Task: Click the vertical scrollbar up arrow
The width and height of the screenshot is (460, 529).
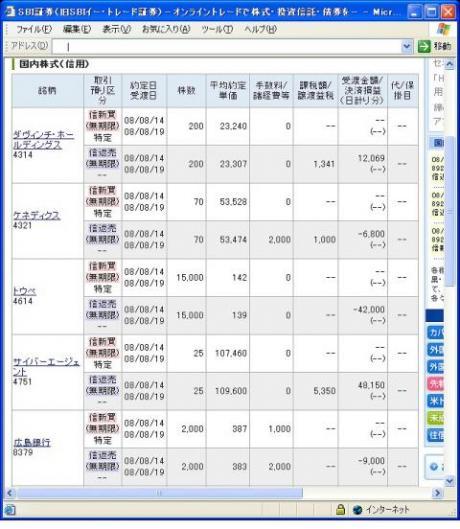Action: 450,64
